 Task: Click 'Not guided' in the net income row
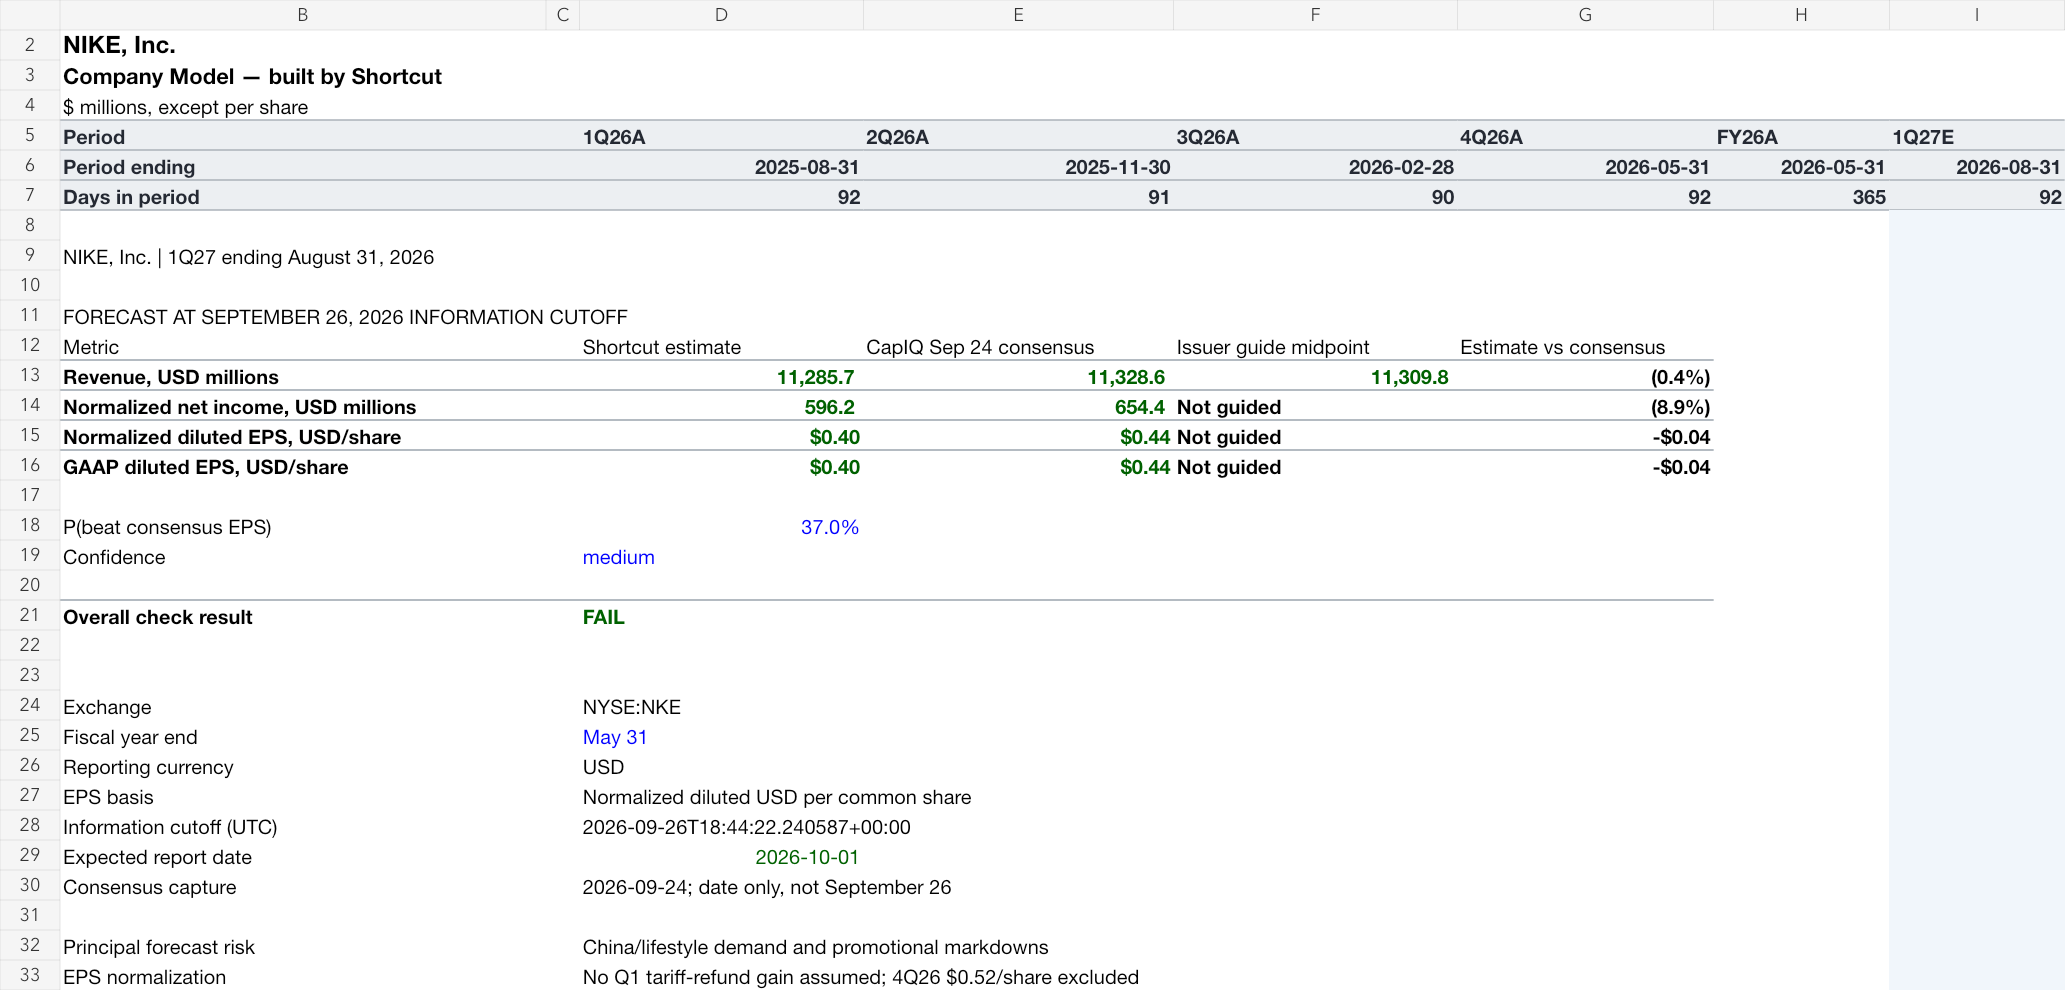[x=1228, y=407]
